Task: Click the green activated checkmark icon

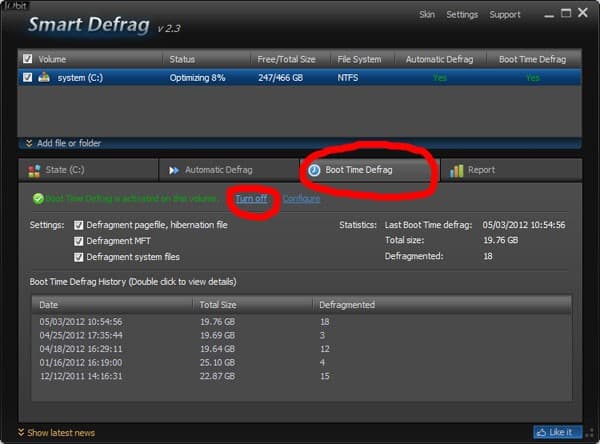Action: click(38, 199)
